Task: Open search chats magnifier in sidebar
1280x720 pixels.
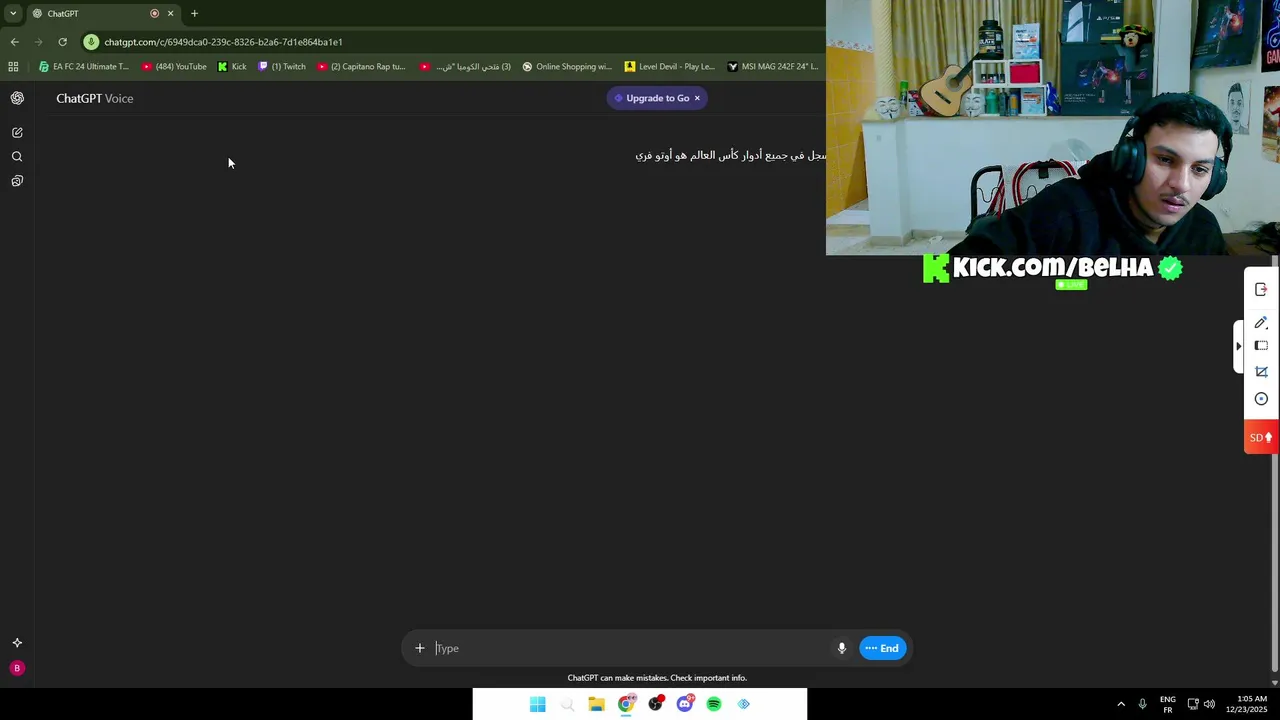Action: pyautogui.click(x=17, y=157)
